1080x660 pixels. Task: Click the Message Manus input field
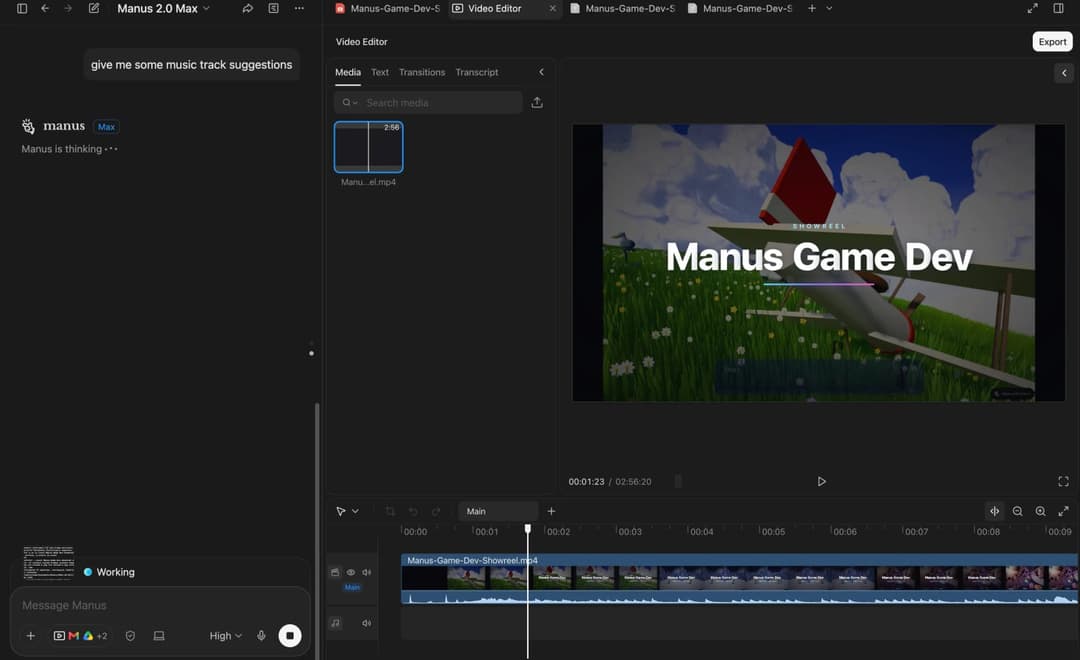[160, 606]
